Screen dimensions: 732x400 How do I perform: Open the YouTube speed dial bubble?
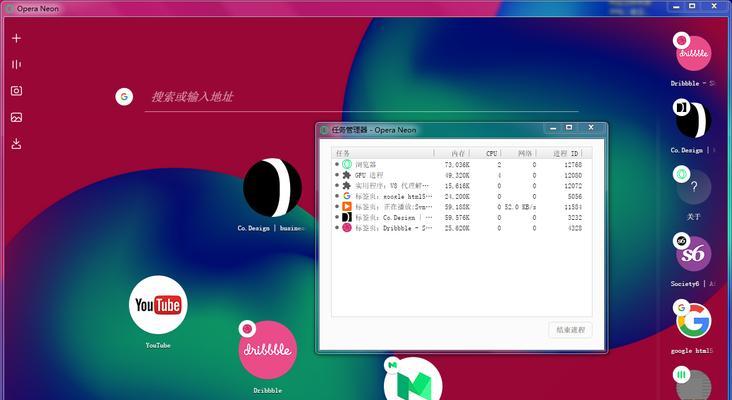[158, 305]
